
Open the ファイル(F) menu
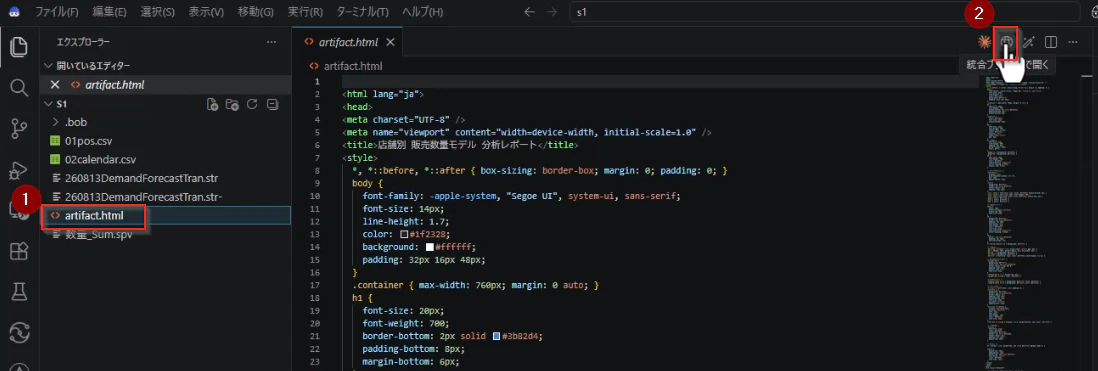(x=57, y=12)
